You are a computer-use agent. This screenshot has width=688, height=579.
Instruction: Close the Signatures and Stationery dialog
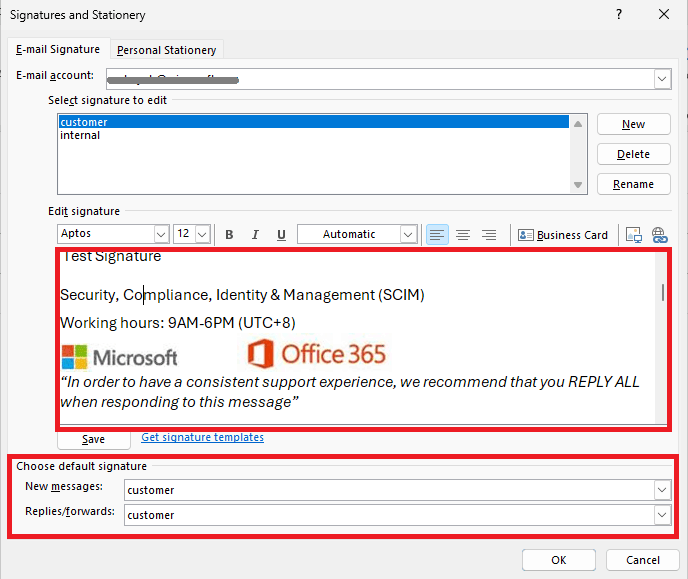[664, 14]
